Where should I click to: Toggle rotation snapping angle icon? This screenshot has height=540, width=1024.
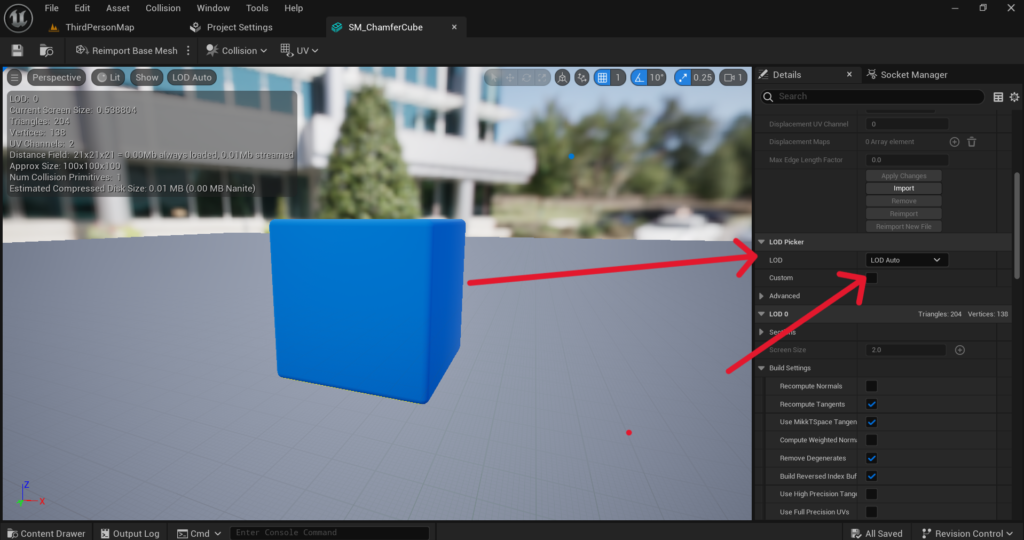(x=639, y=78)
